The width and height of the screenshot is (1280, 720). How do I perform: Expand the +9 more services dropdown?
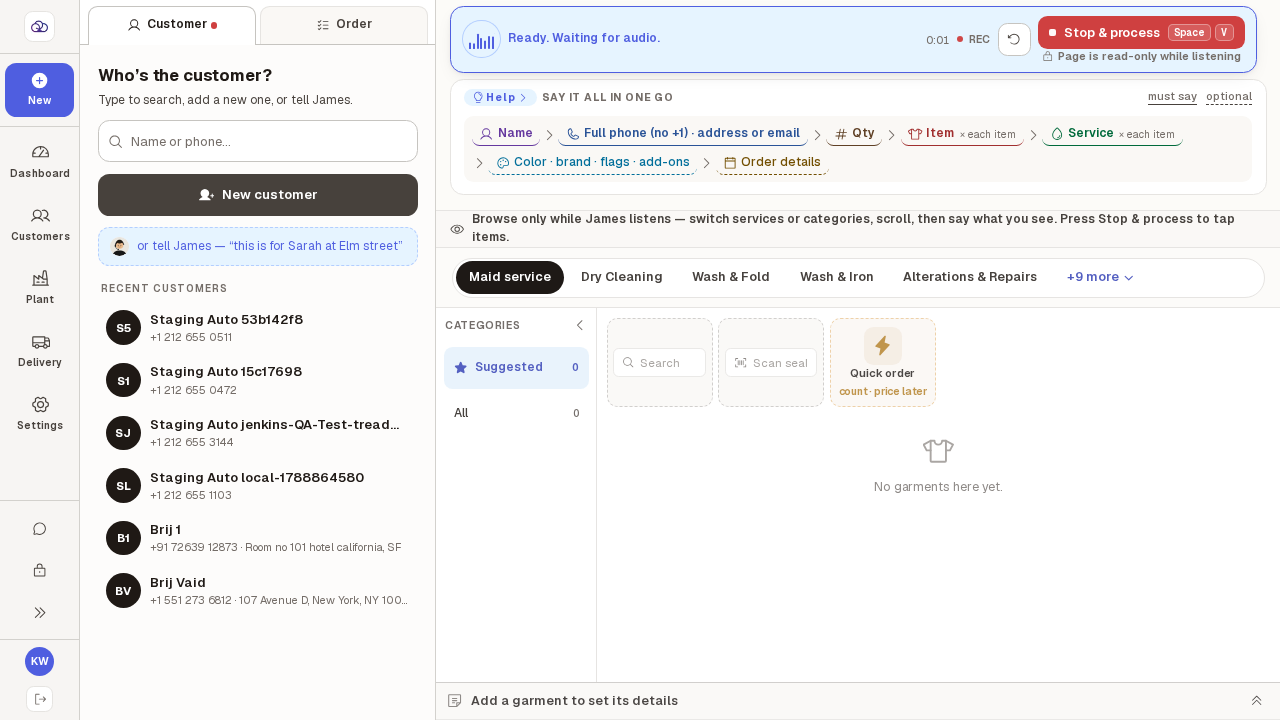[1100, 277]
